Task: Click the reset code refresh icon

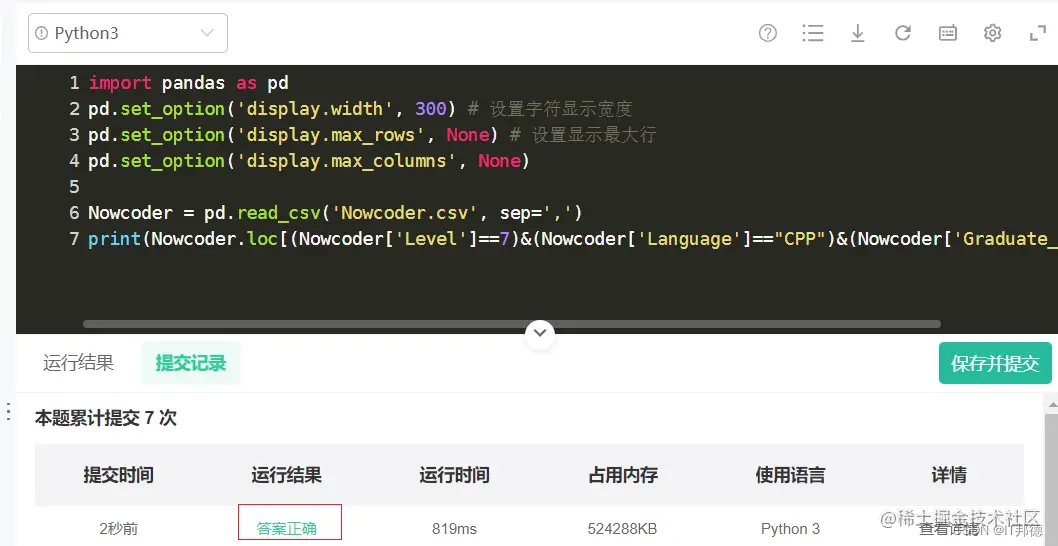Action: 903,33
